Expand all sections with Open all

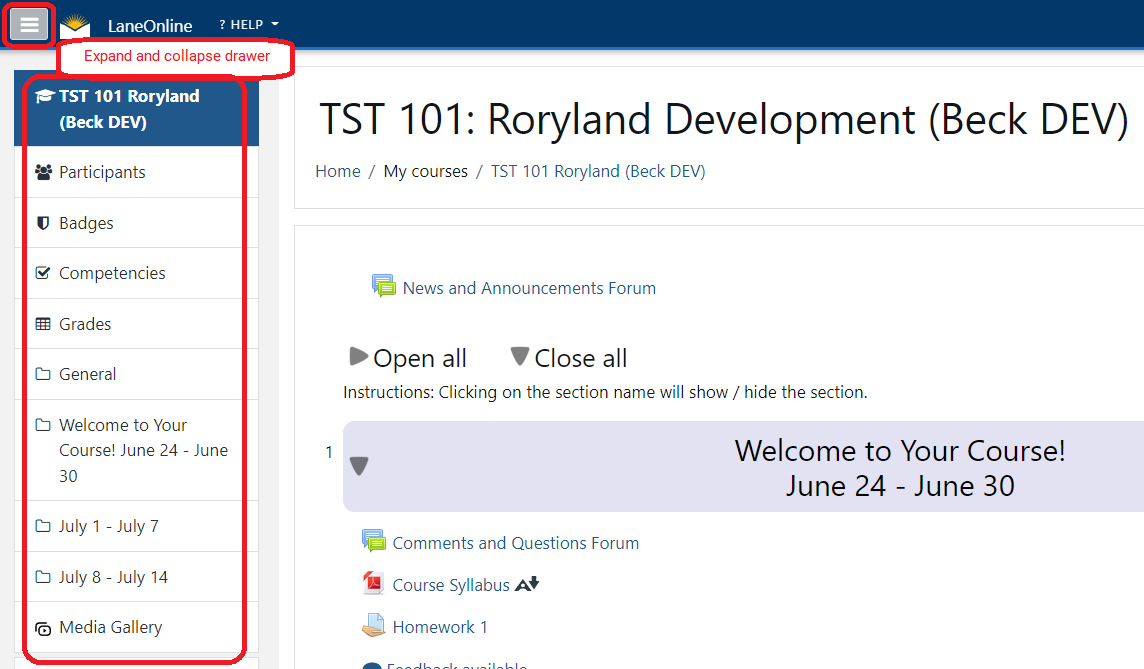[408, 358]
